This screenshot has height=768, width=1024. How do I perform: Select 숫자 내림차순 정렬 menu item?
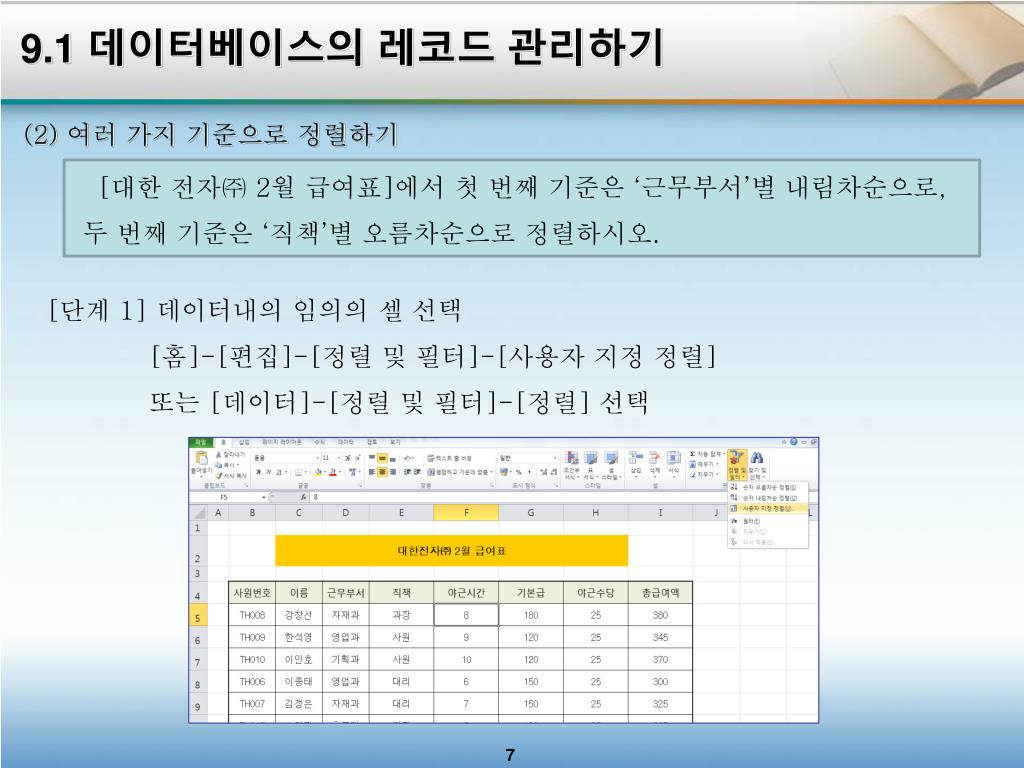(x=769, y=498)
